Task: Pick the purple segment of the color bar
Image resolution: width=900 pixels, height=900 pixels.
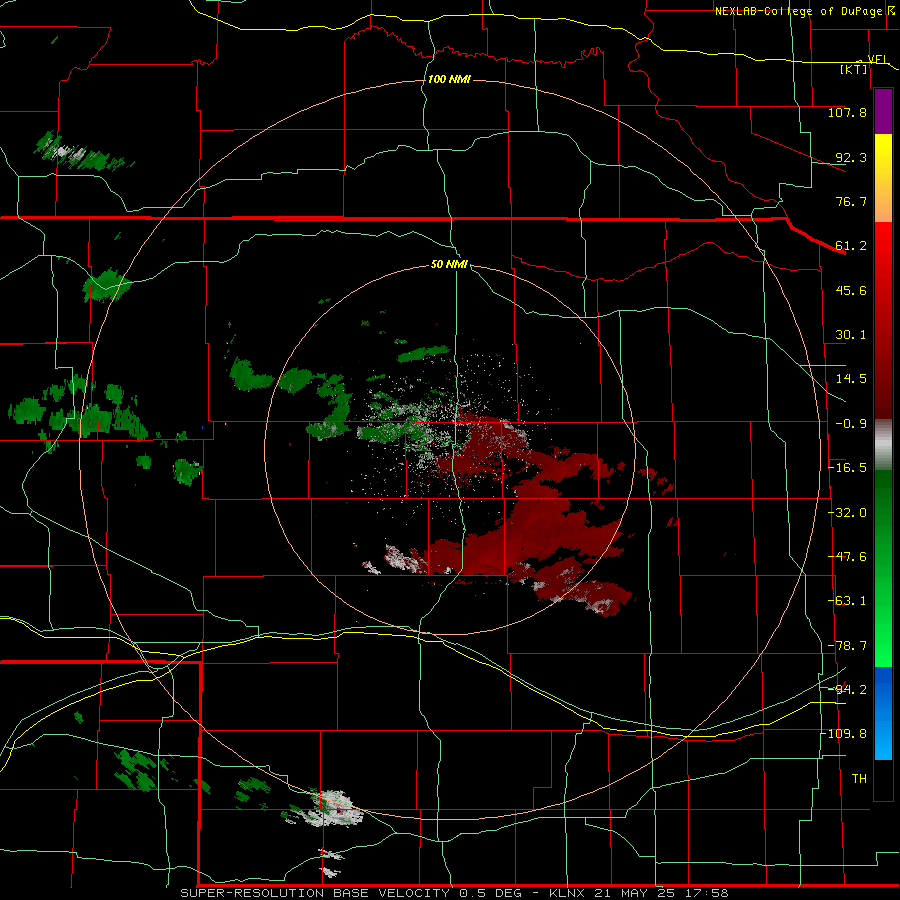Action: point(883,112)
